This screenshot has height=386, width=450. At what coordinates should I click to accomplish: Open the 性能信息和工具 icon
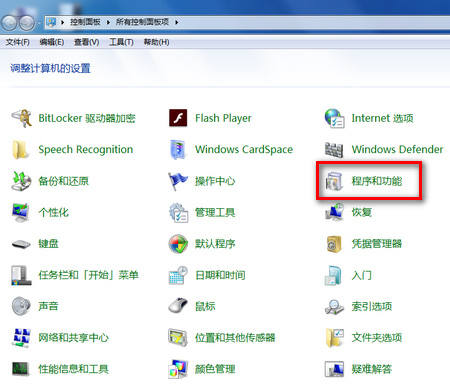21,369
